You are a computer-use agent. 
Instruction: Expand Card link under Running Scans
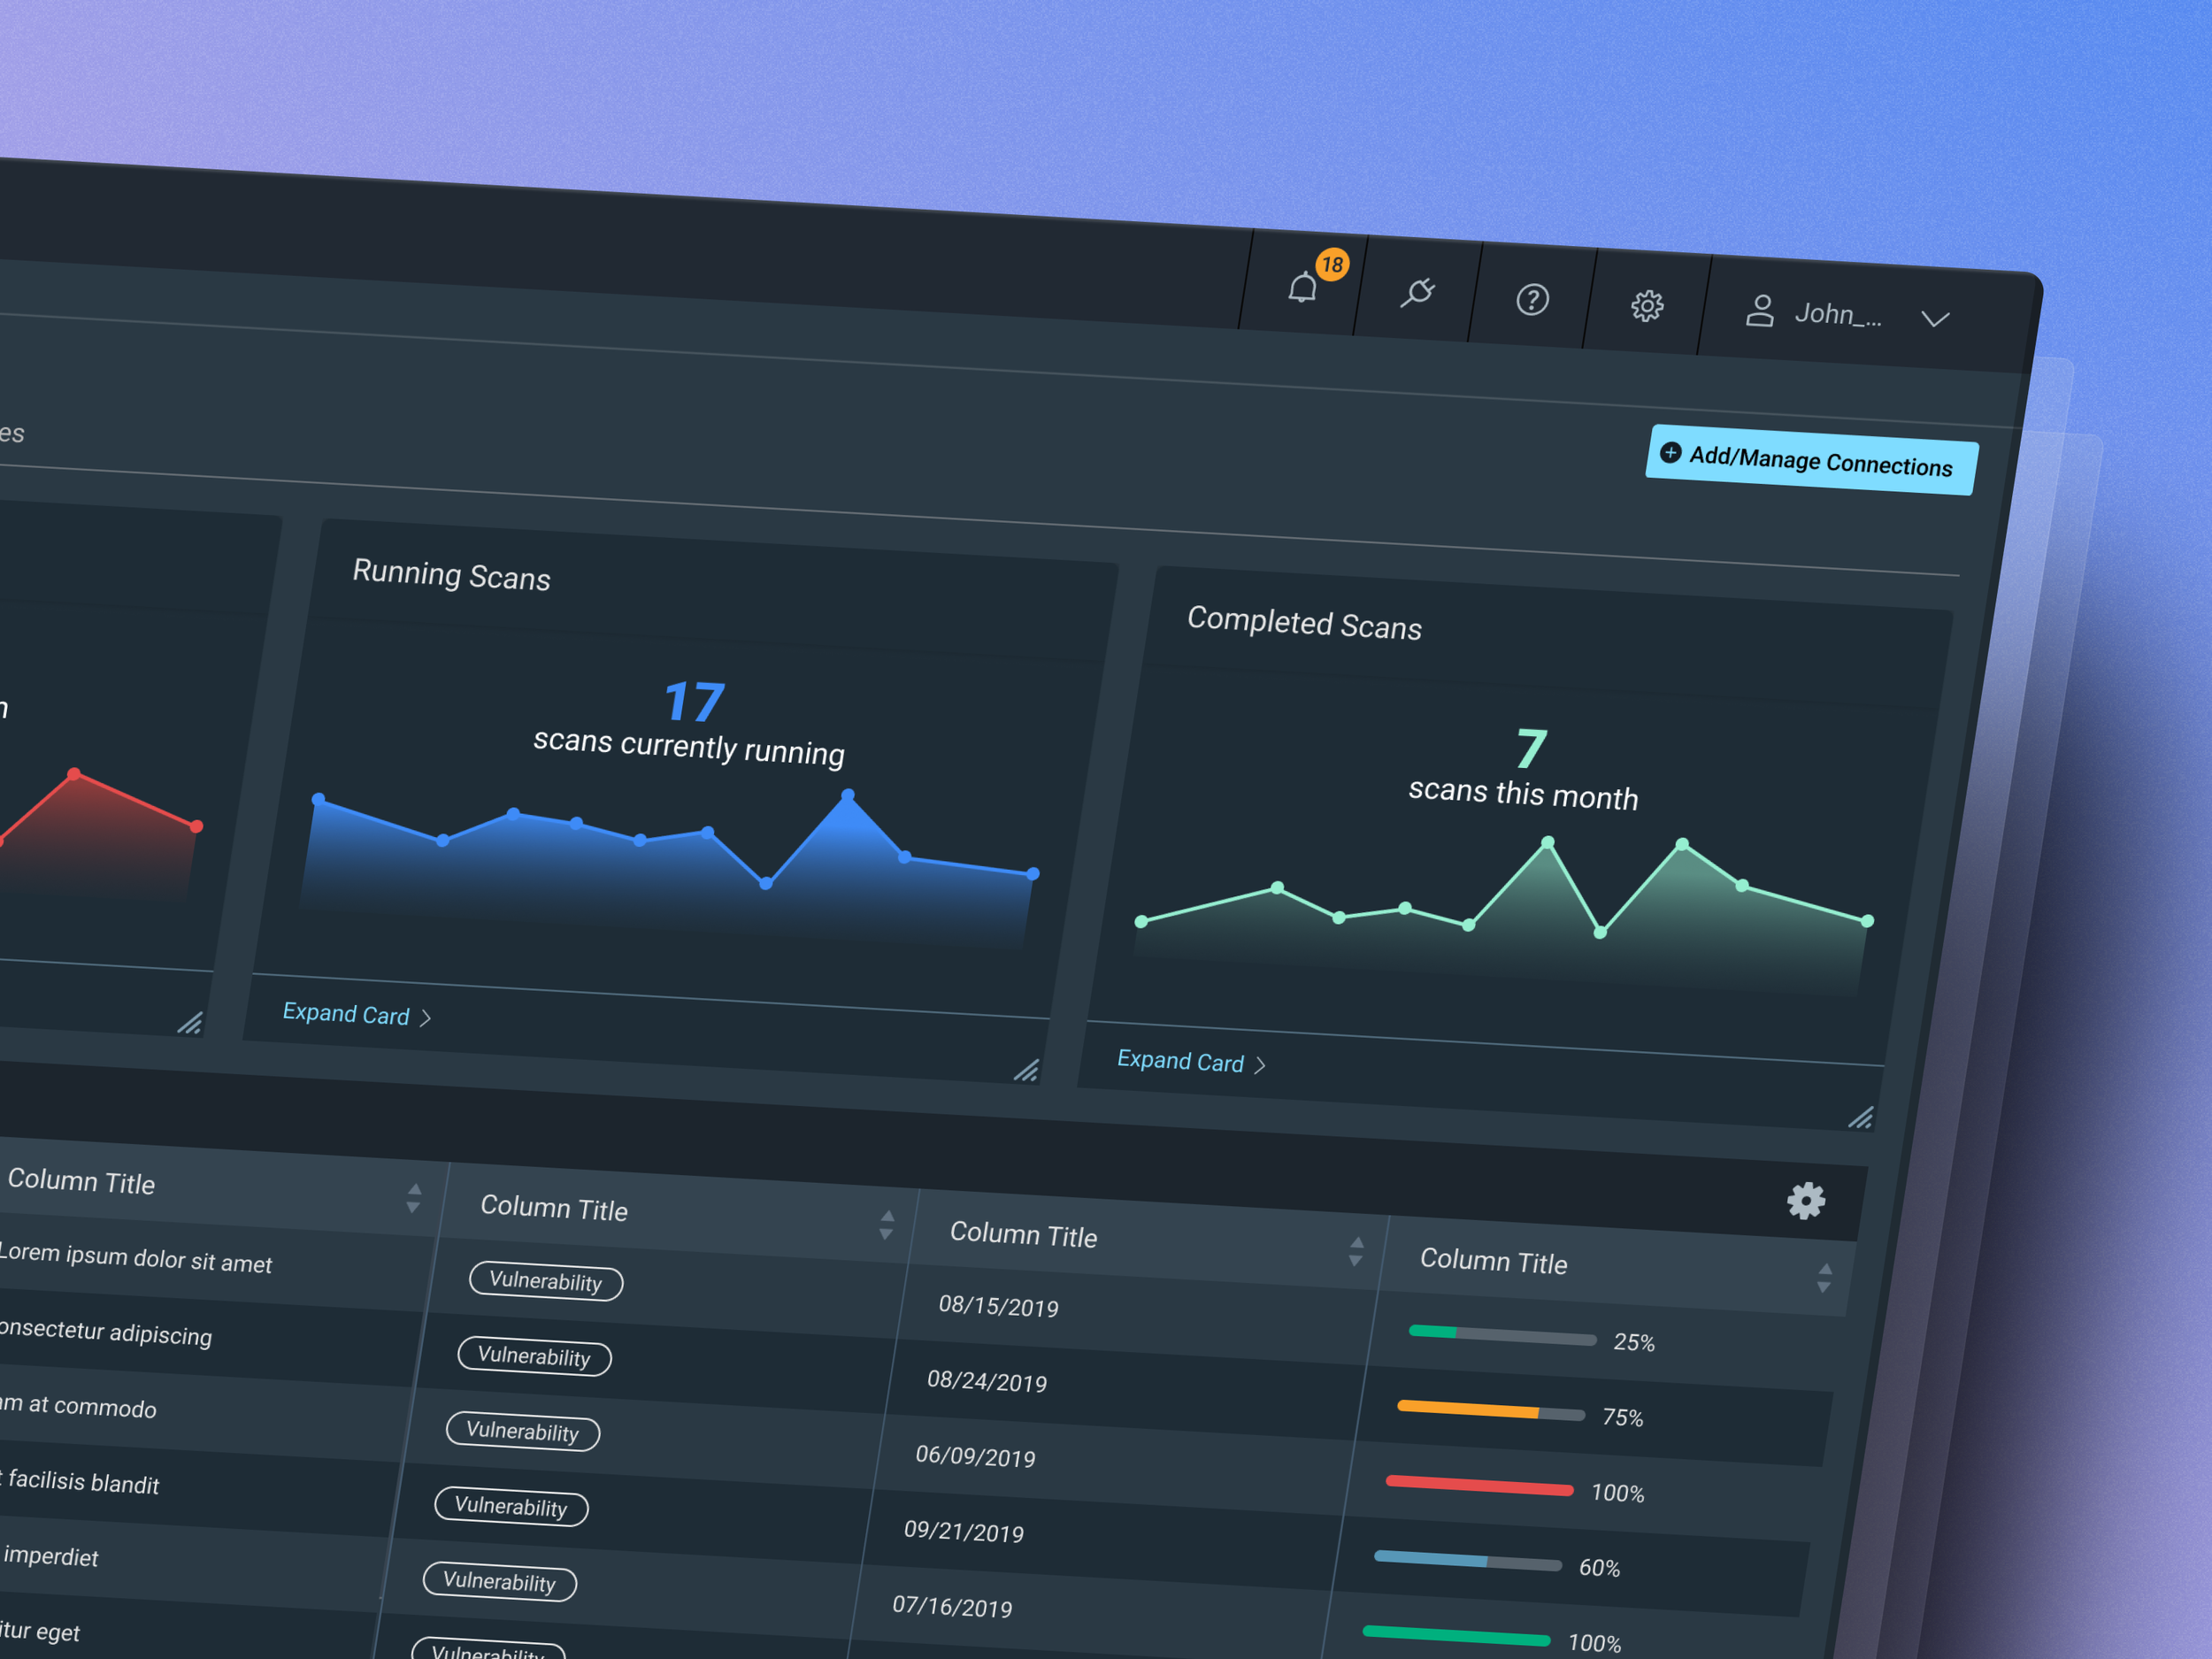click(346, 1014)
